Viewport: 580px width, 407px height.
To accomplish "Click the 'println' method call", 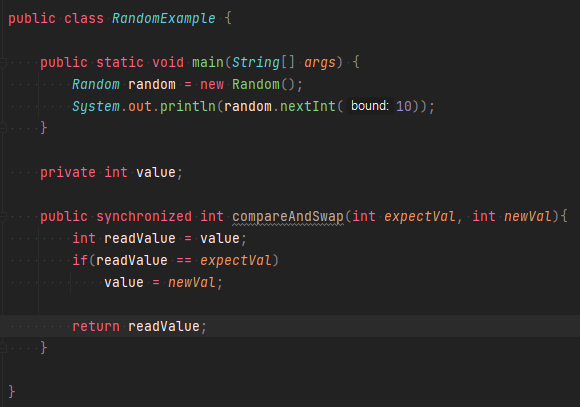I will 188,107.
